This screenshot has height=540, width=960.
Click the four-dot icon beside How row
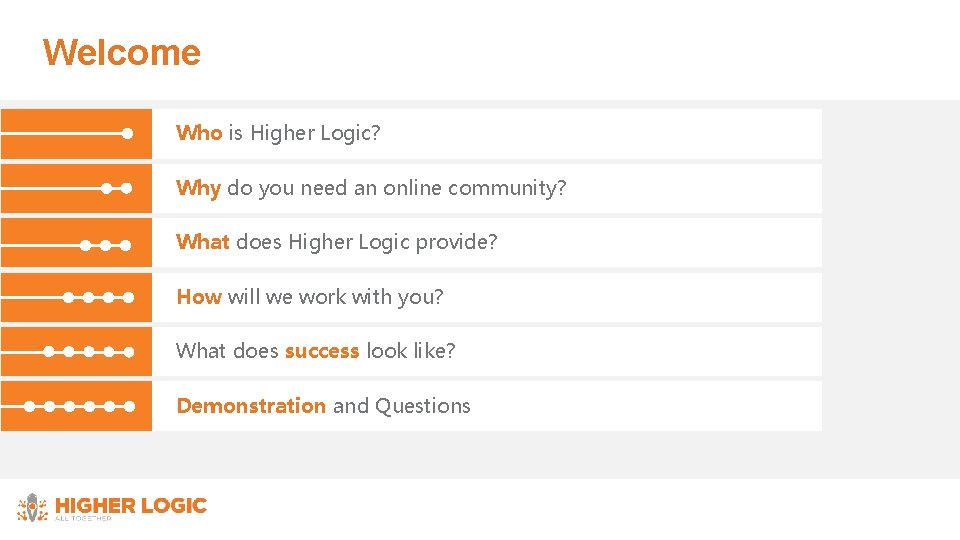(98, 297)
